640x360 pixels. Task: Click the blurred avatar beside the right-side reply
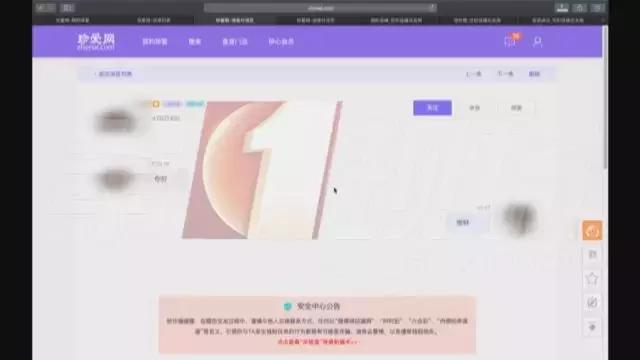pyautogui.click(x=519, y=219)
